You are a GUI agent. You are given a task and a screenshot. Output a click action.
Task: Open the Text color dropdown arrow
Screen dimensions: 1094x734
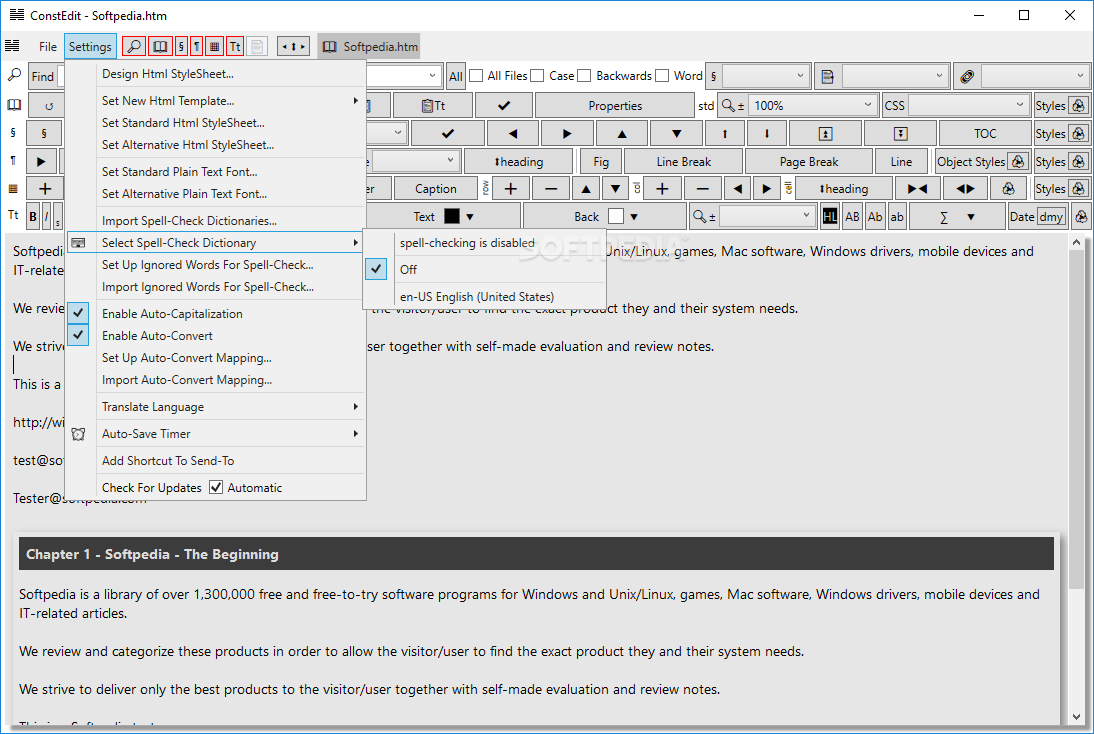click(470, 217)
